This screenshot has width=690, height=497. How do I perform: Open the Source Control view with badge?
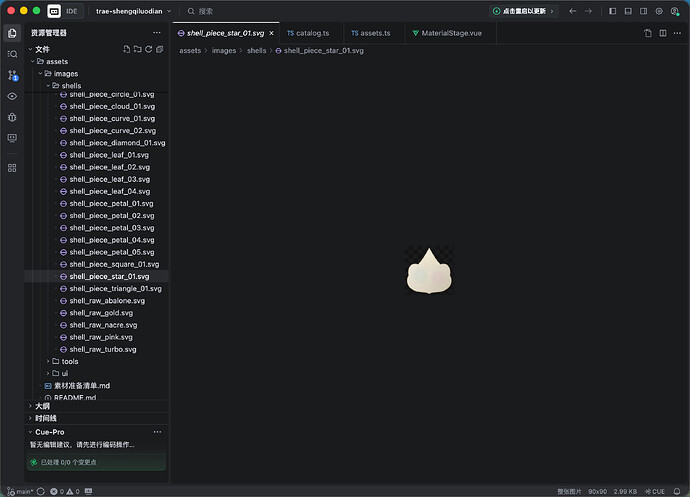pyautogui.click(x=12, y=75)
